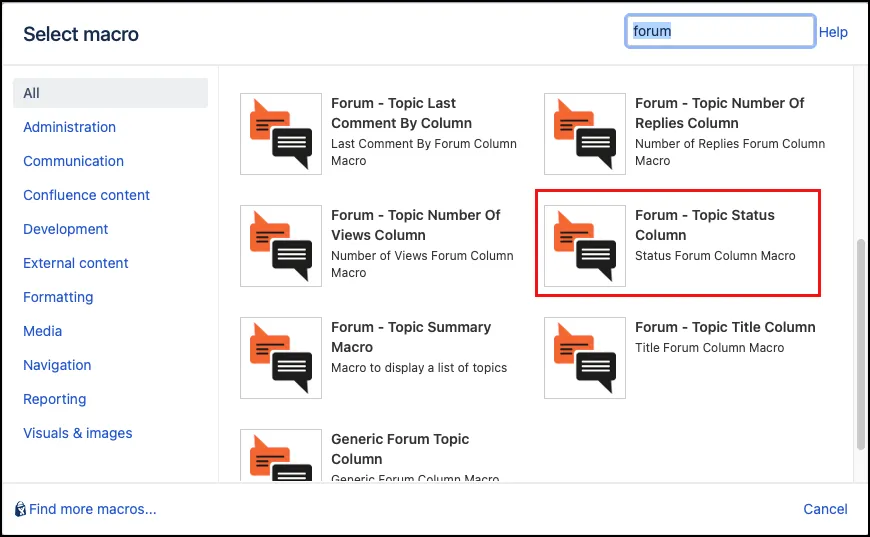Click description Title Forum Column Macro
This screenshot has height=537, width=870.
coord(710,348)
